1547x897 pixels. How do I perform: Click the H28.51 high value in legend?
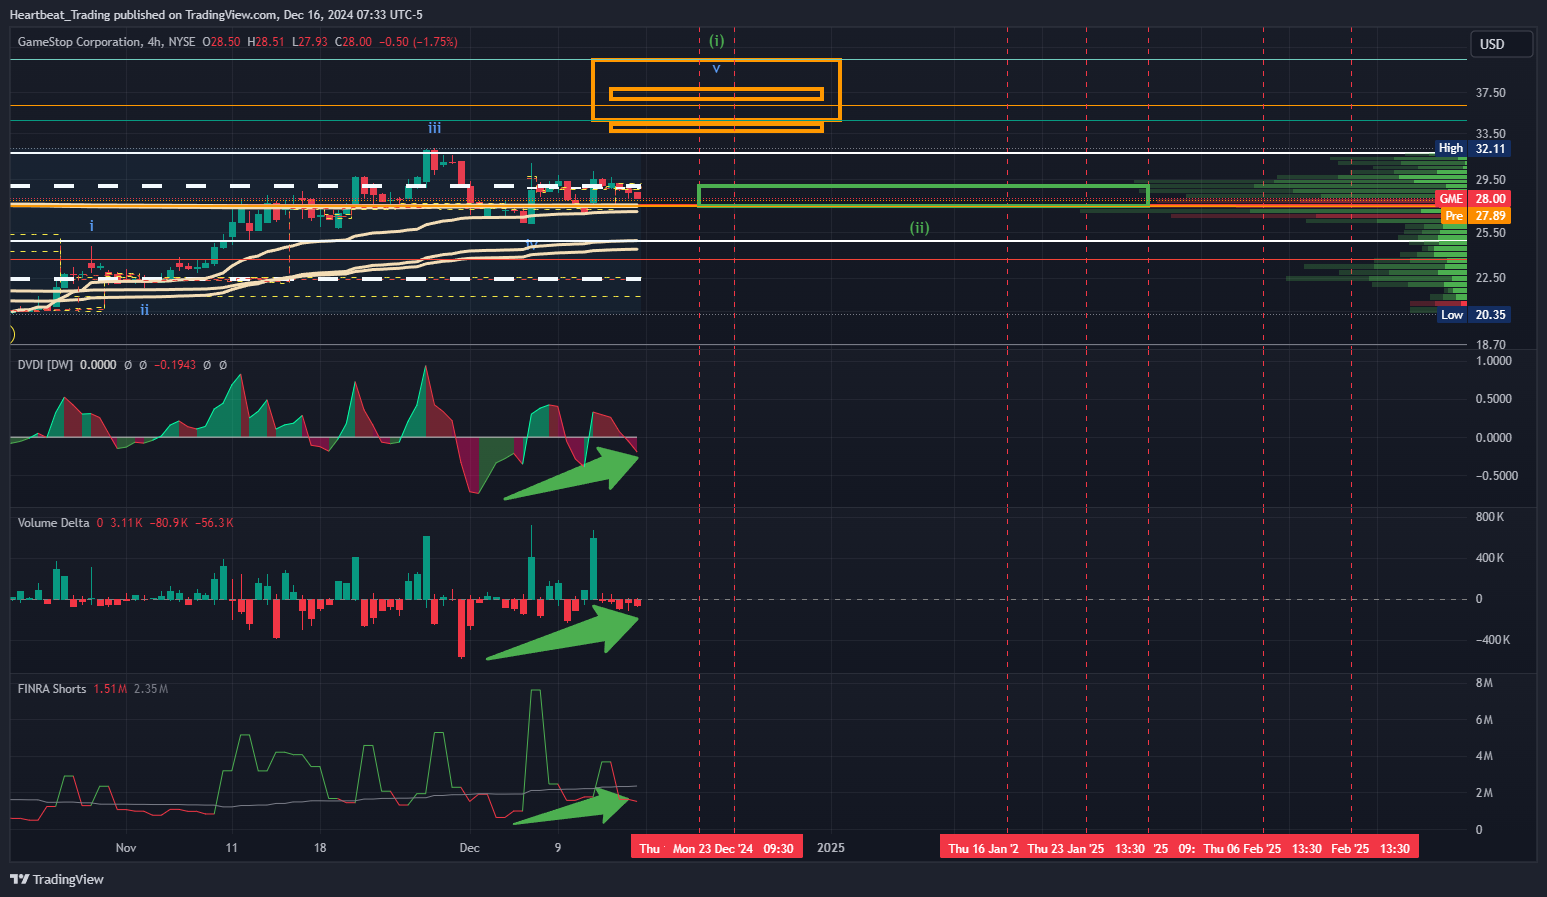click(x=266, y=42)
